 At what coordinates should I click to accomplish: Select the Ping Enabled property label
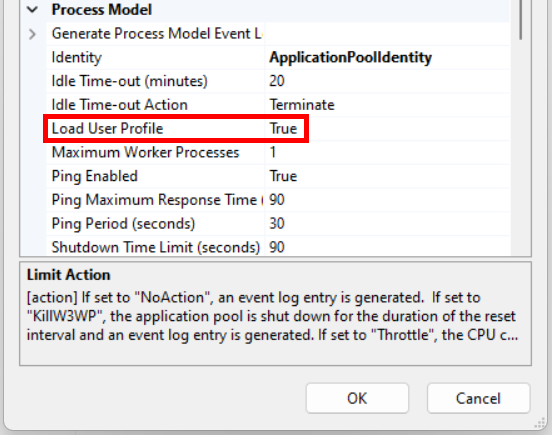(94, 176)
